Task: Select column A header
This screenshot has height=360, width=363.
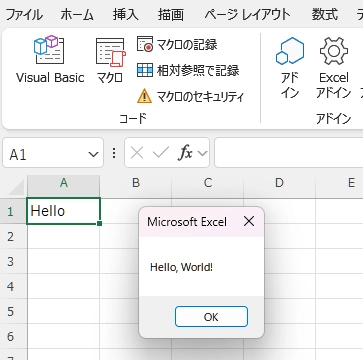Action: tap(63, 183)
